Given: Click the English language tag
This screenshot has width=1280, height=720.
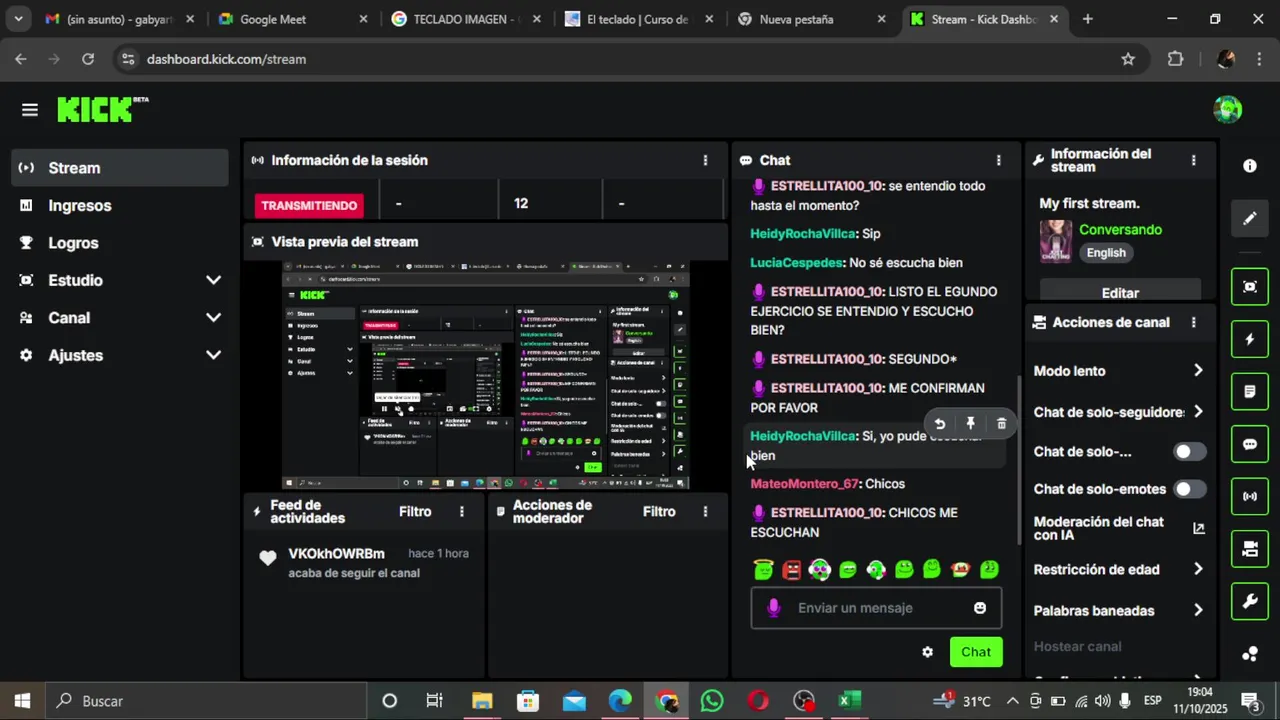Looking at the screenshot, I should click(1106, 253).
